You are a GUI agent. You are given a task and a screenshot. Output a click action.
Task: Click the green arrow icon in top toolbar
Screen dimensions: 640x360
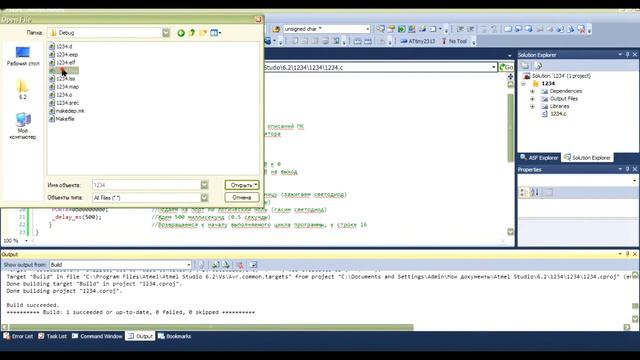(x=402, y=29)
